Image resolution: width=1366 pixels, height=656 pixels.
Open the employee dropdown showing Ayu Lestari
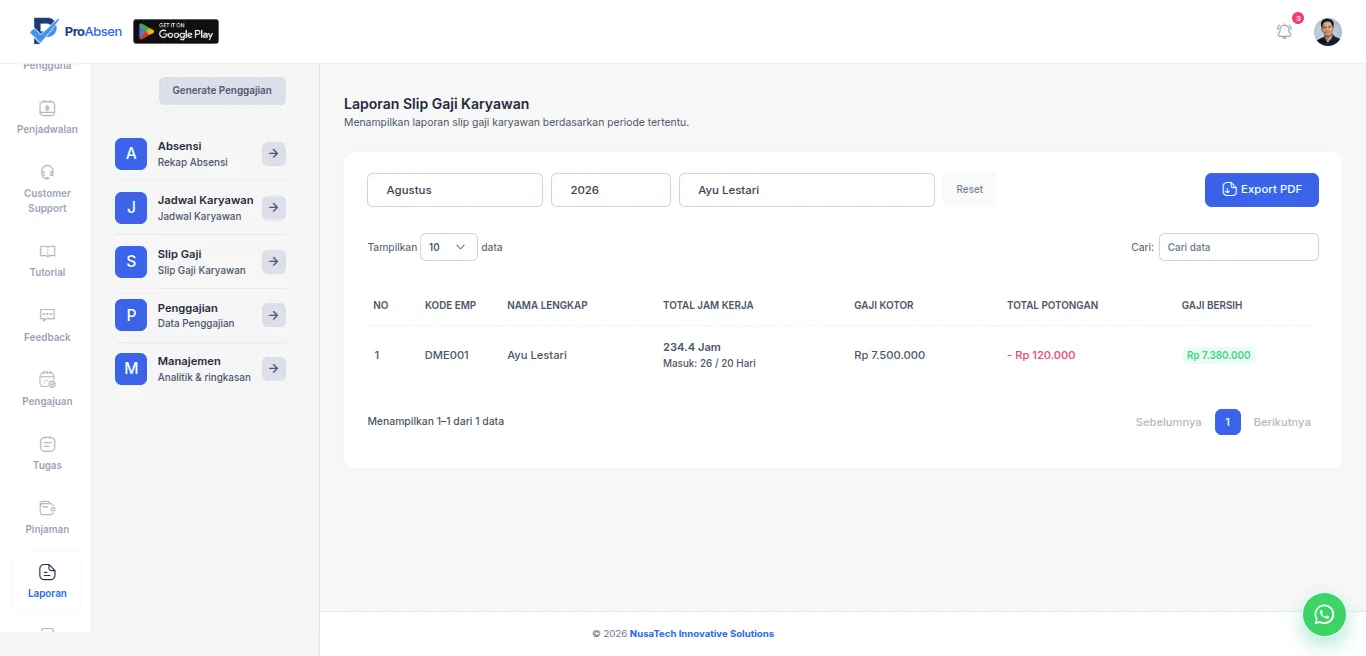[807, 190]
